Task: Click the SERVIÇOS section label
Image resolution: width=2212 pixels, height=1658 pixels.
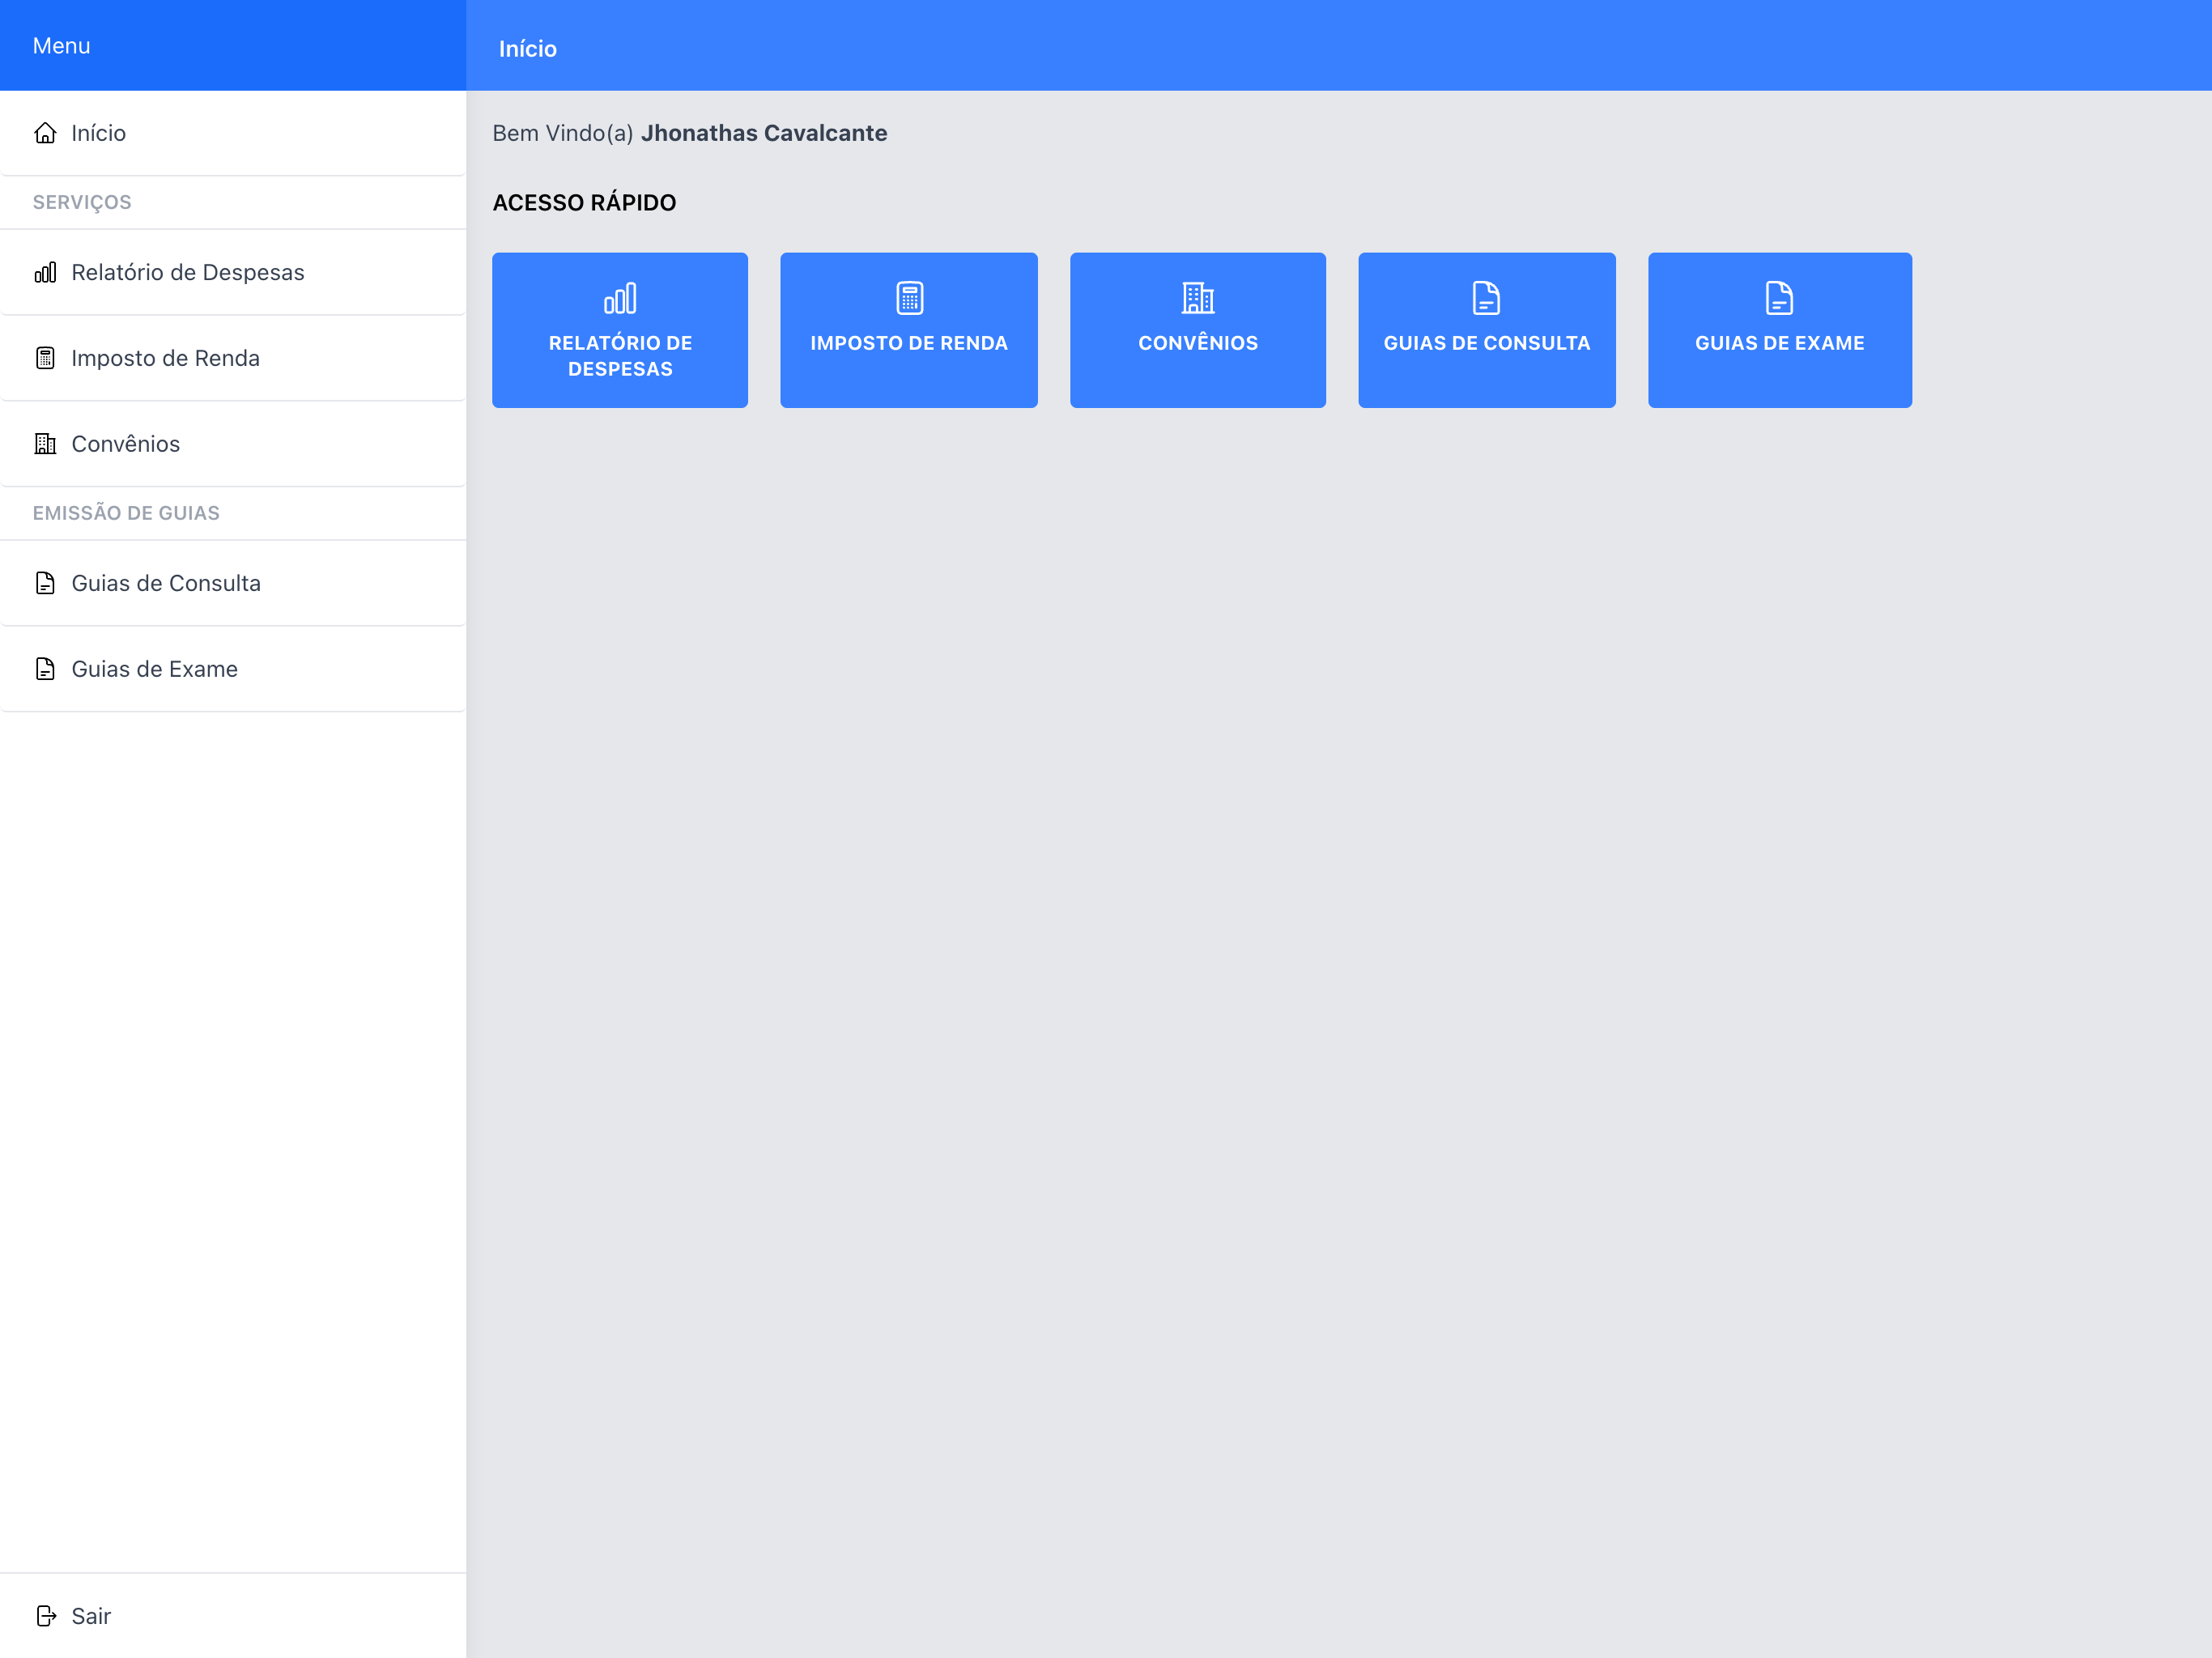Action: (82, 202)
